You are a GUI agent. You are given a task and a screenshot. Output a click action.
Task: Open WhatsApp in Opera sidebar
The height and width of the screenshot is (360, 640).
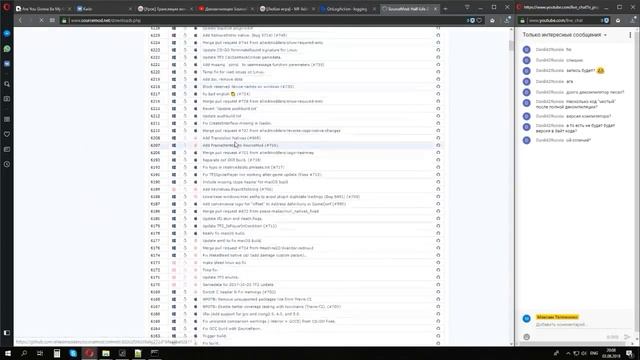(7, 49)
